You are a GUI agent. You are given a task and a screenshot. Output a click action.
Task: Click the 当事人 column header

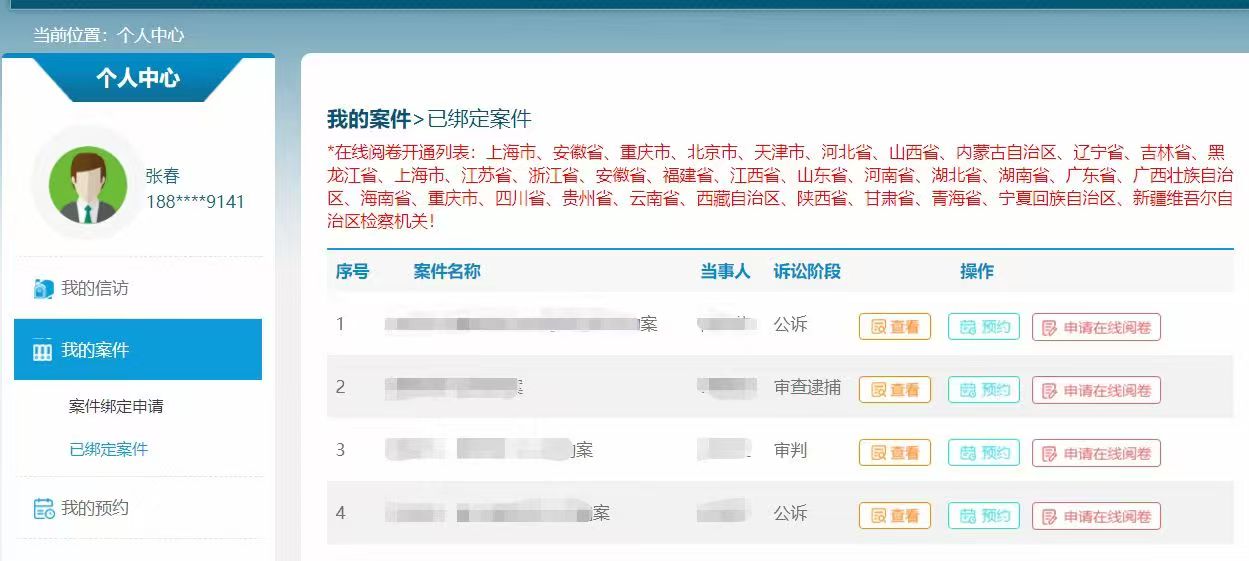tap(725, 271)
